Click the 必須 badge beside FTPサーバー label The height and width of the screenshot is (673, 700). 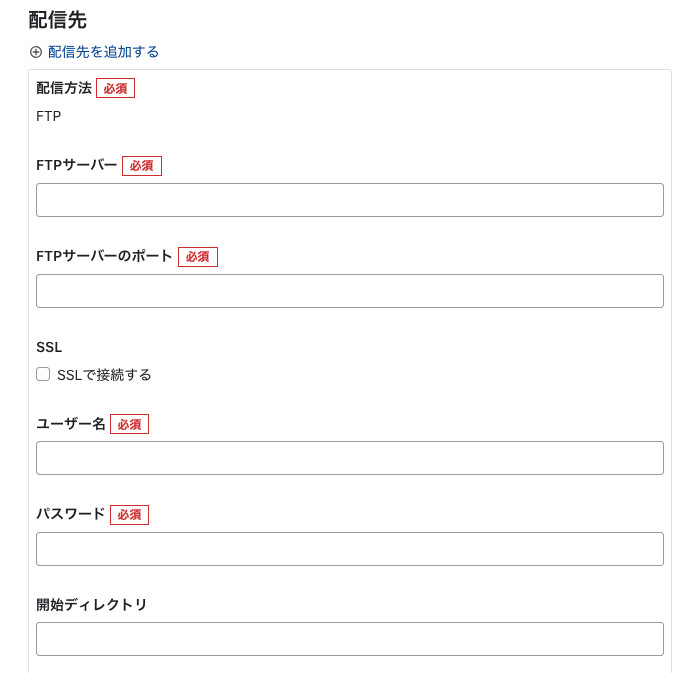coord(142,166)
